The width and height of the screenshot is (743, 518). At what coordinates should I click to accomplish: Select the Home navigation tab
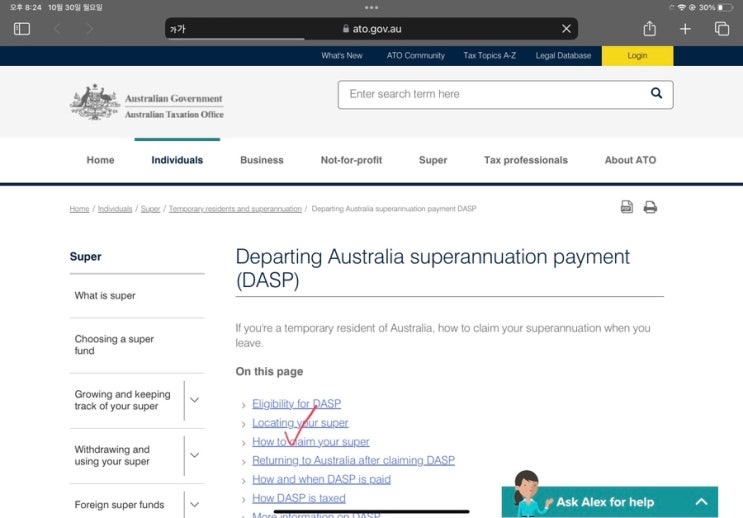click(100, 160)
